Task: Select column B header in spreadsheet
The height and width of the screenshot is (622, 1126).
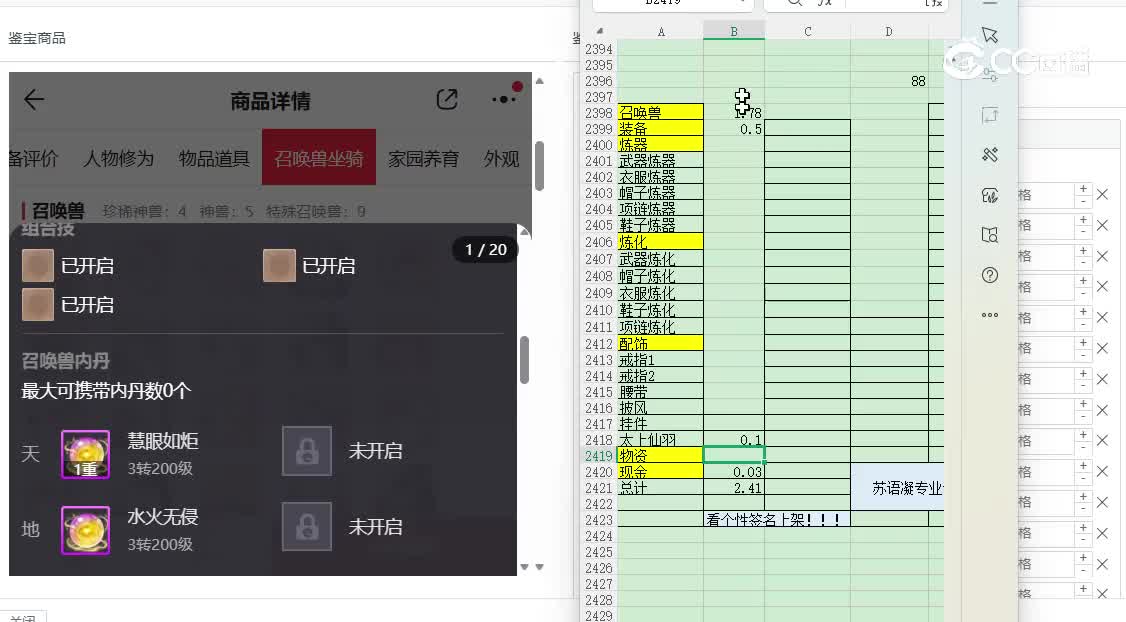Action: click(x=733, y=32)
